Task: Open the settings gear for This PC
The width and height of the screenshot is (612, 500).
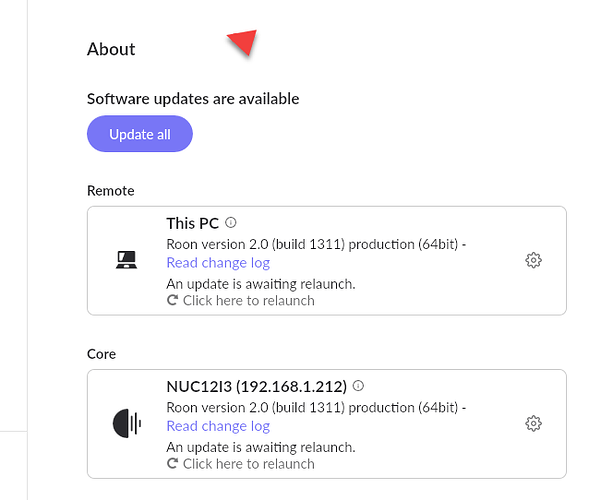Action: [x=533, y=260]
